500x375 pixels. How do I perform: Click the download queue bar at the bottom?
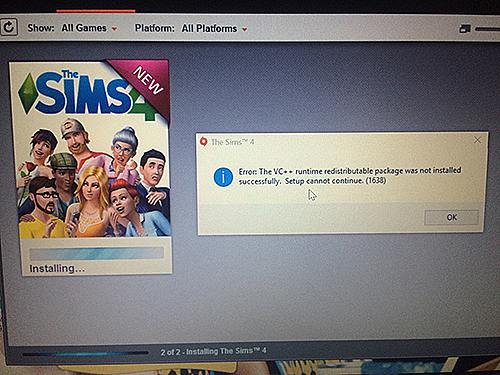click(85, 353)
